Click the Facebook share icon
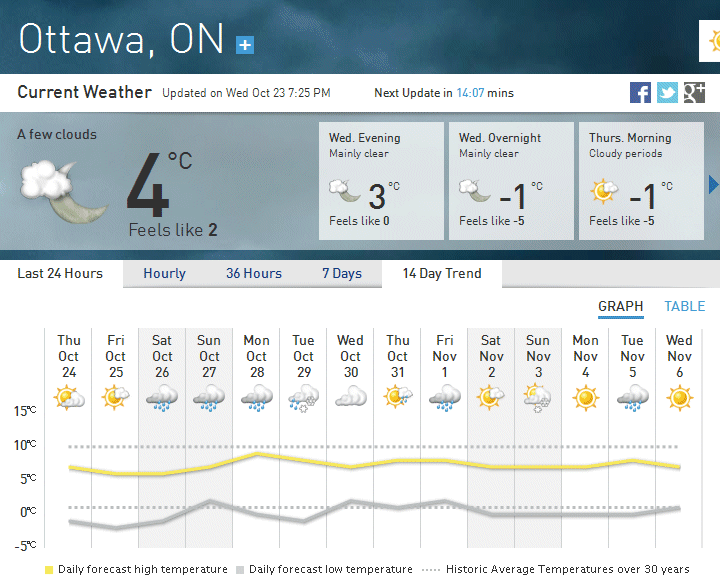This screenshot has height=578, width=720. coord(641,93)
